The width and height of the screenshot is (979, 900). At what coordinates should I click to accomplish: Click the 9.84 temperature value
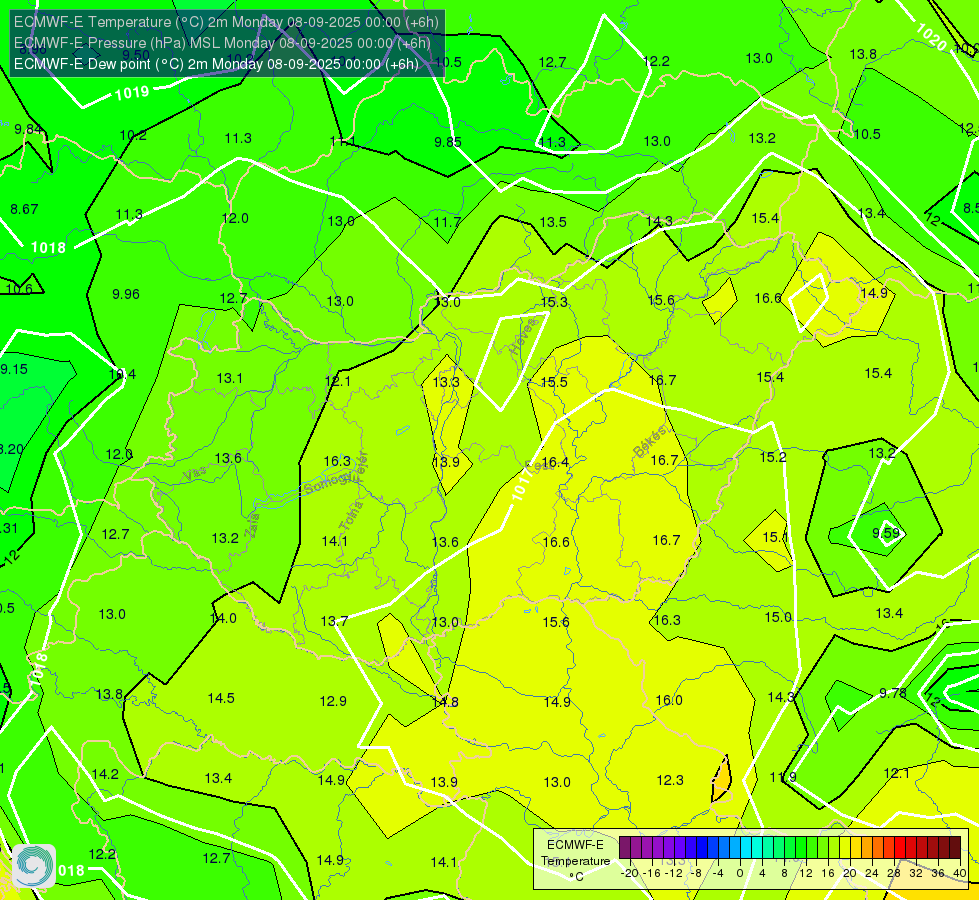29,129
